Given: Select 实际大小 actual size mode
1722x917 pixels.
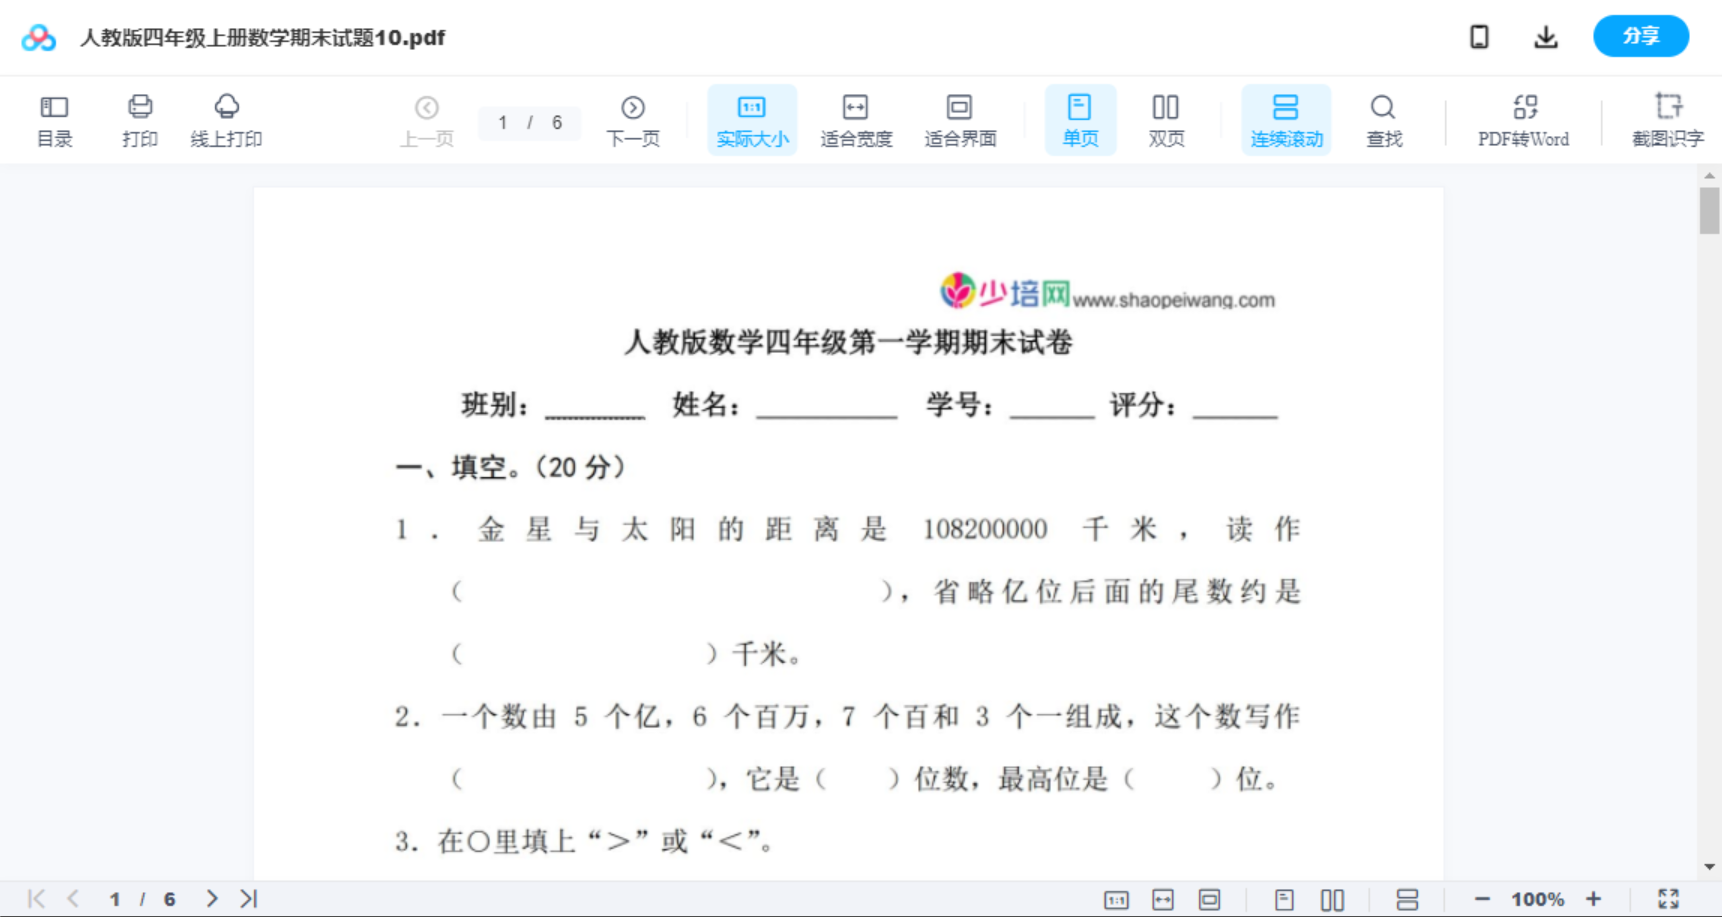Looking at the screenshot, I should (x=752, y=119).
